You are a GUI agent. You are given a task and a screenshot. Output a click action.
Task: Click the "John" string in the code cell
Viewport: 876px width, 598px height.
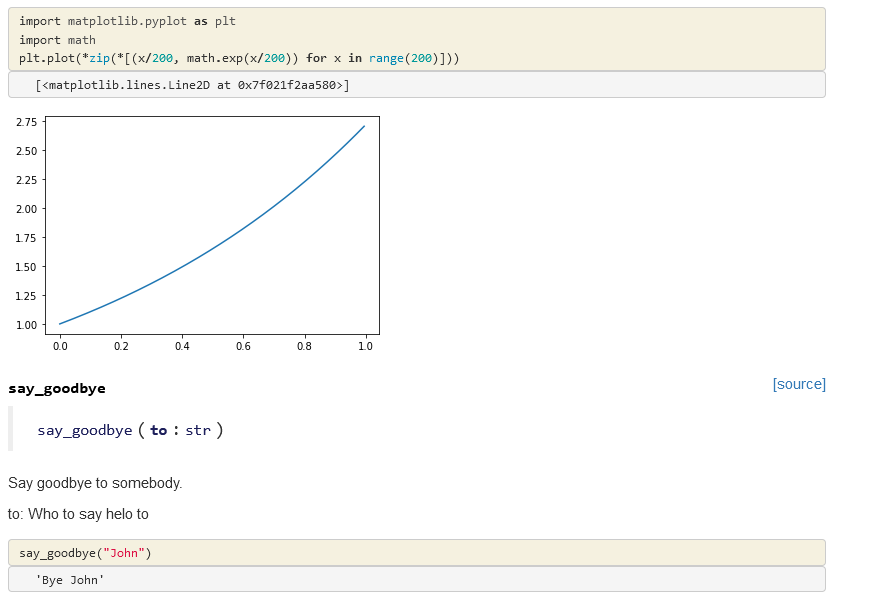point(124,553)
